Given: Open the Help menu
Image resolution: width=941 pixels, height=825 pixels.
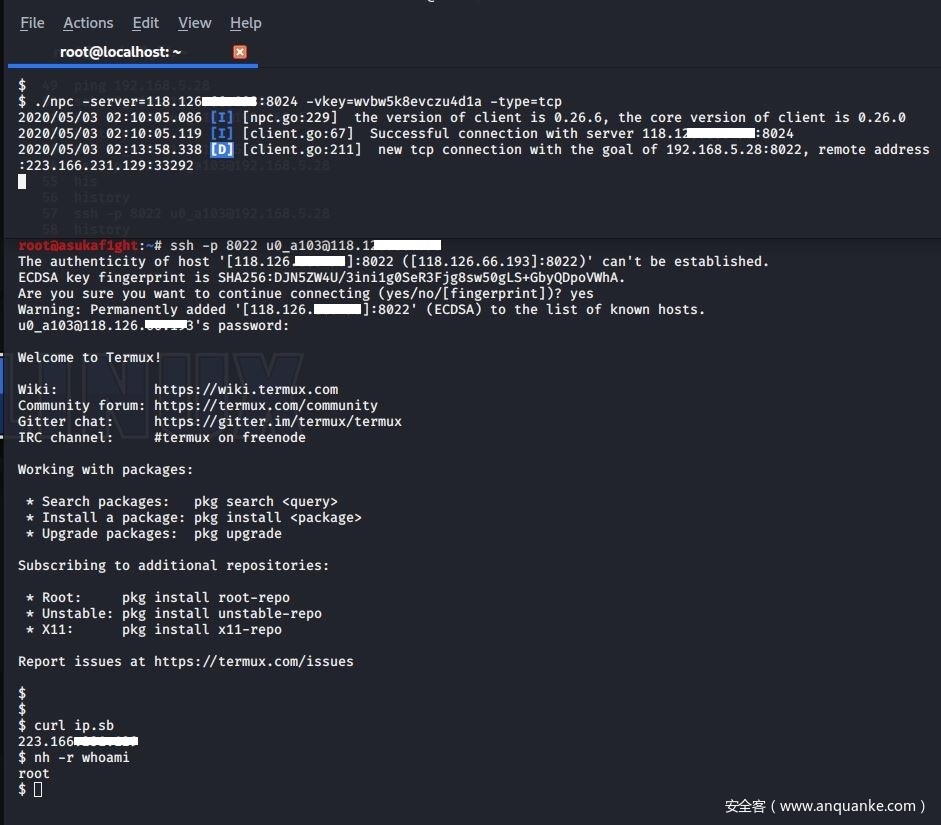Looking at the screenshot, I should click(245, 23).
